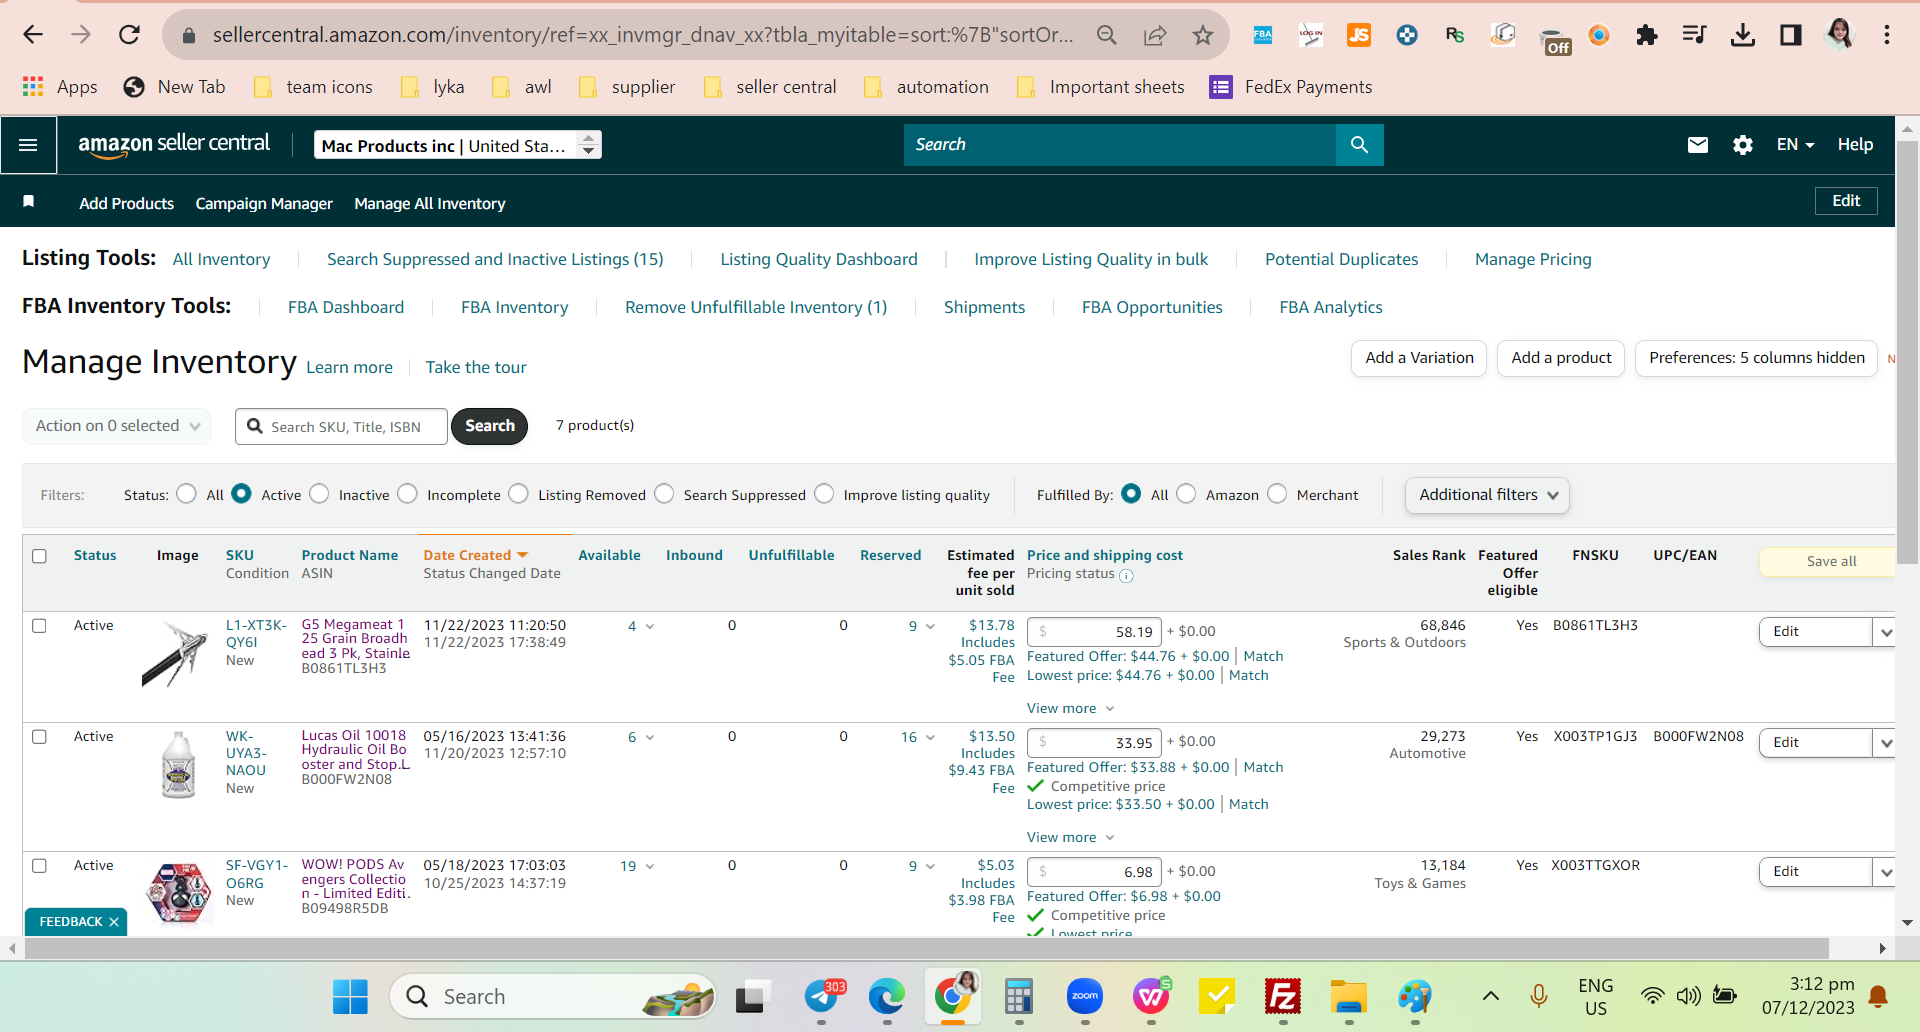Screen dimensions: 1920x1032
Task: Select the Status All radio button
Action: [x=186, y=494]
